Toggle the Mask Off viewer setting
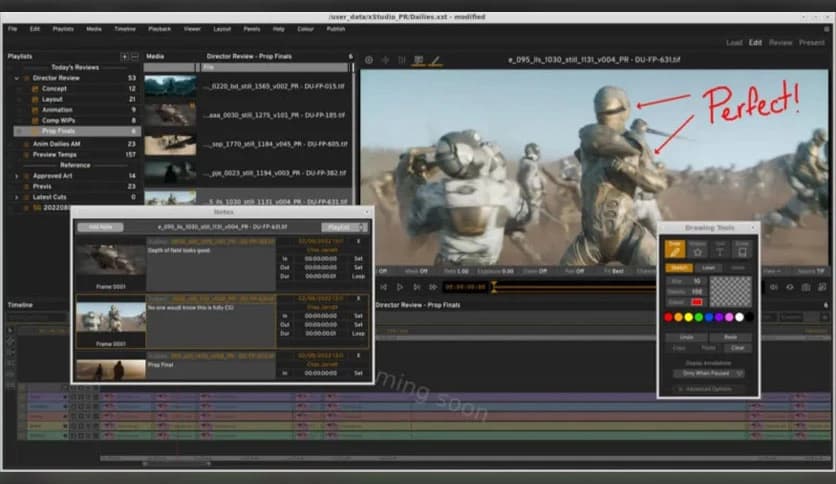This screenshot has height=484, width=836. [x=416, y=271]
